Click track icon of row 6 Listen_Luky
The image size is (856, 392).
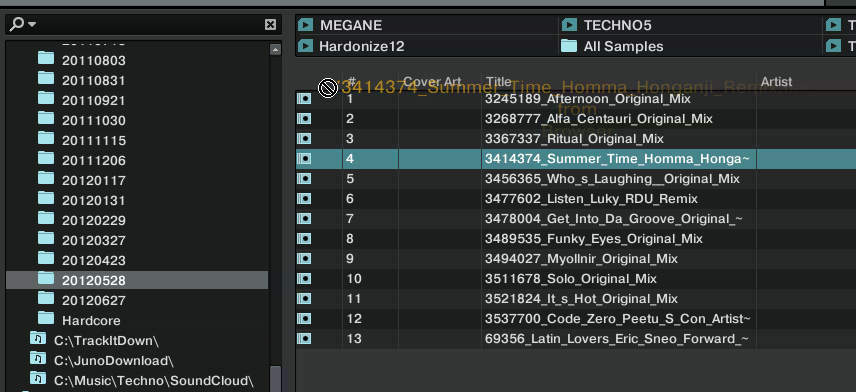point(304,199)
